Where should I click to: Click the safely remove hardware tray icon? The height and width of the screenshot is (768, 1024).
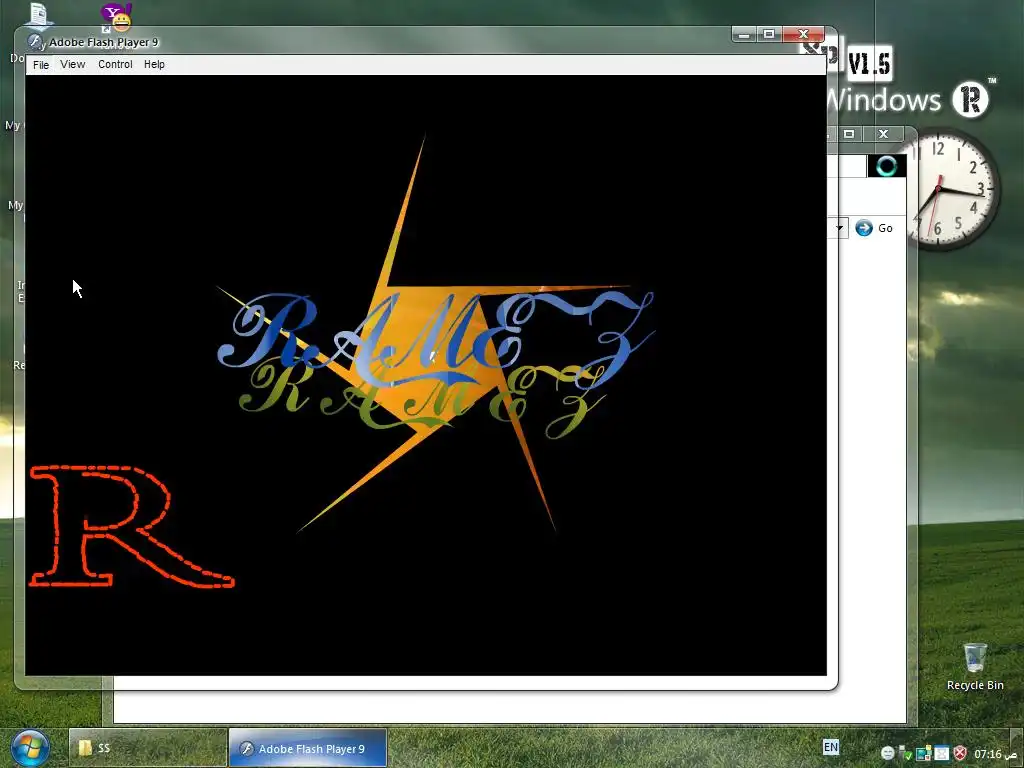pyautogui.click(x=905, y=754)
